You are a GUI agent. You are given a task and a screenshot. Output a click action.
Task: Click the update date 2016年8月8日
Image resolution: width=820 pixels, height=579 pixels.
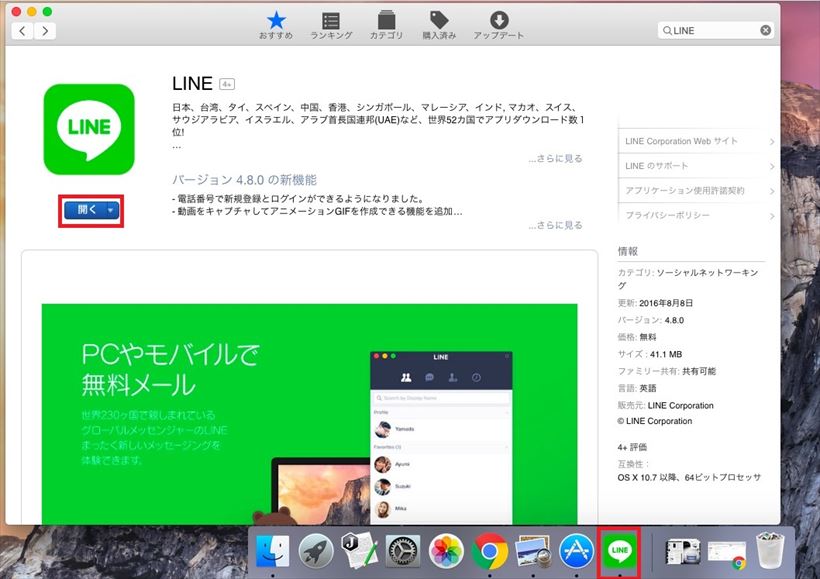pyautogui.click(x=666, y=303)
